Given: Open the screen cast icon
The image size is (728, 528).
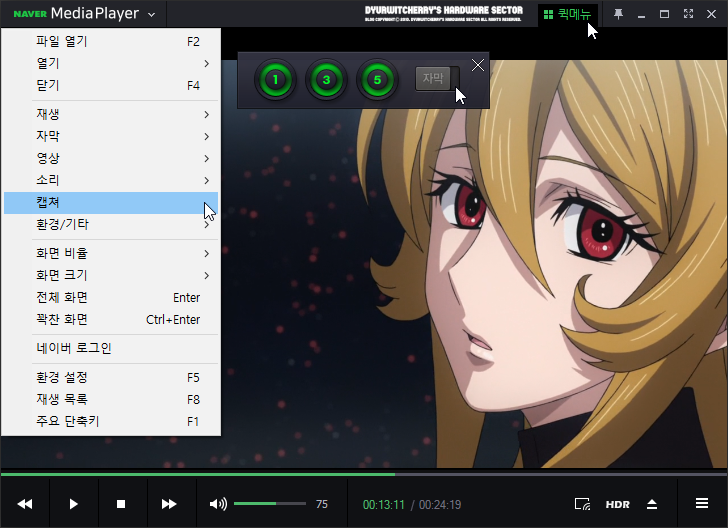Looking at the screenshot, I should point(582,504).
